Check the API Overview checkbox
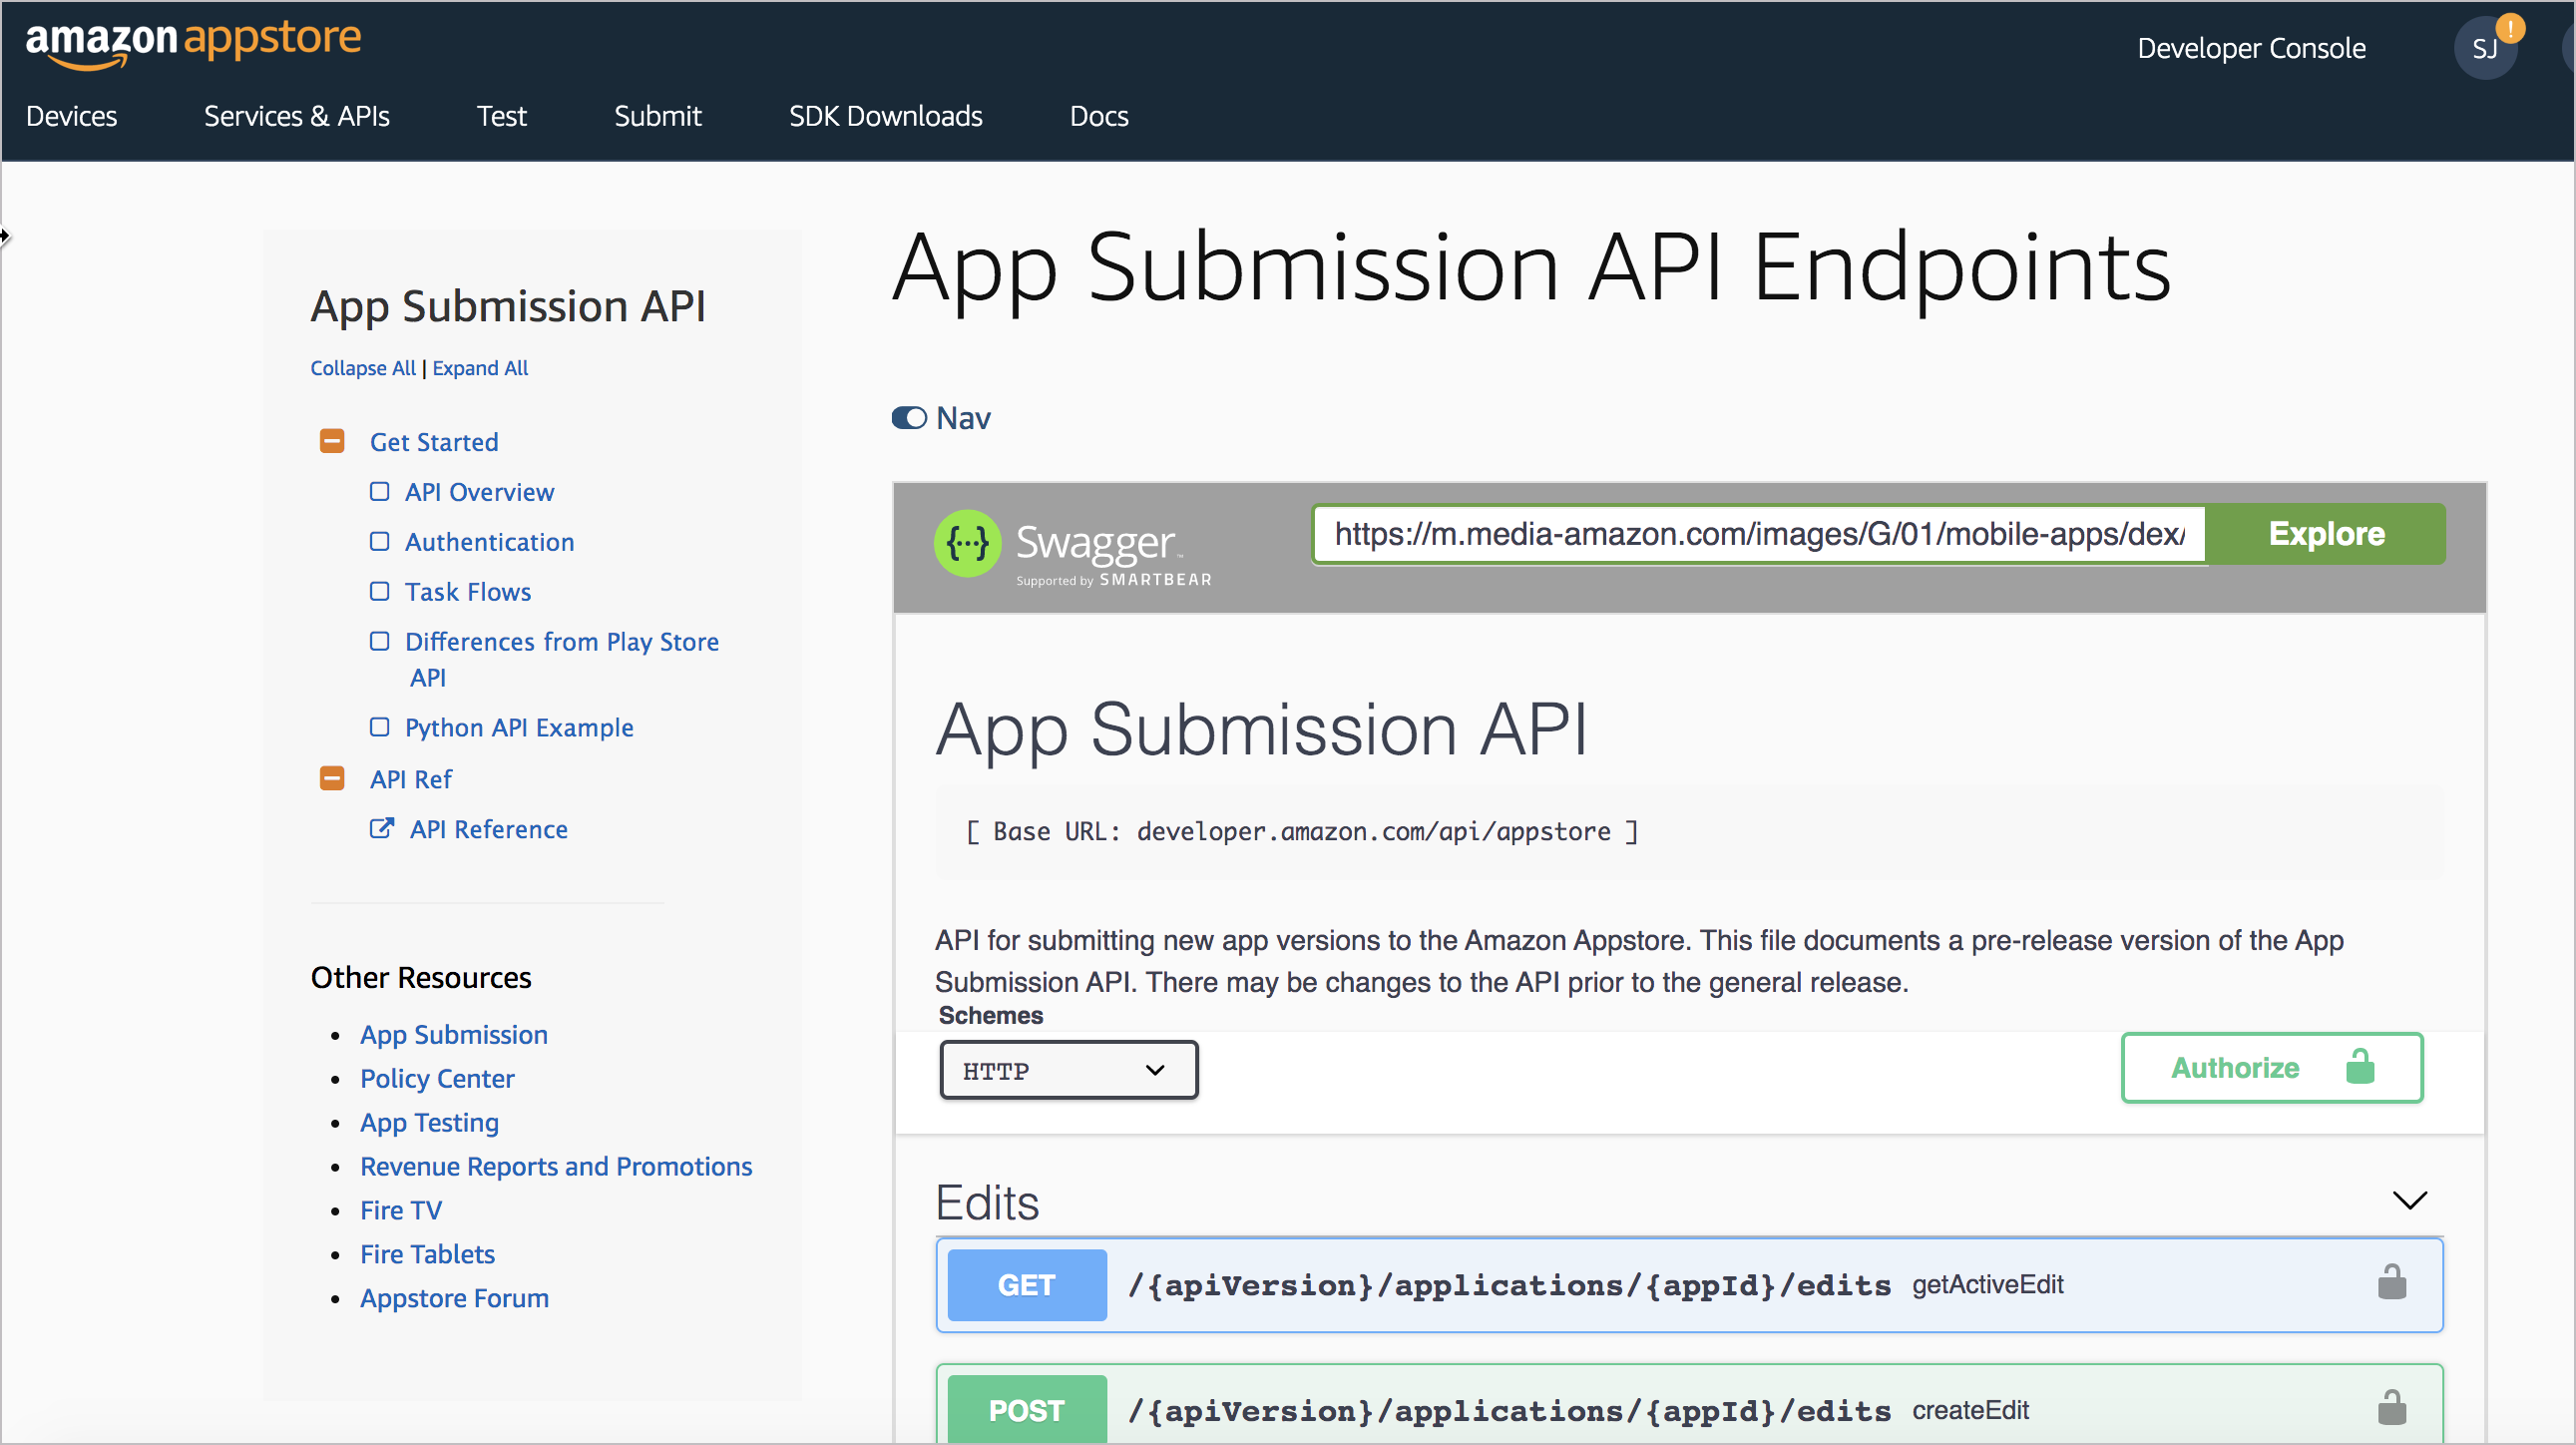This screenshot has width=2576, height=1445. tap(378, 492)
